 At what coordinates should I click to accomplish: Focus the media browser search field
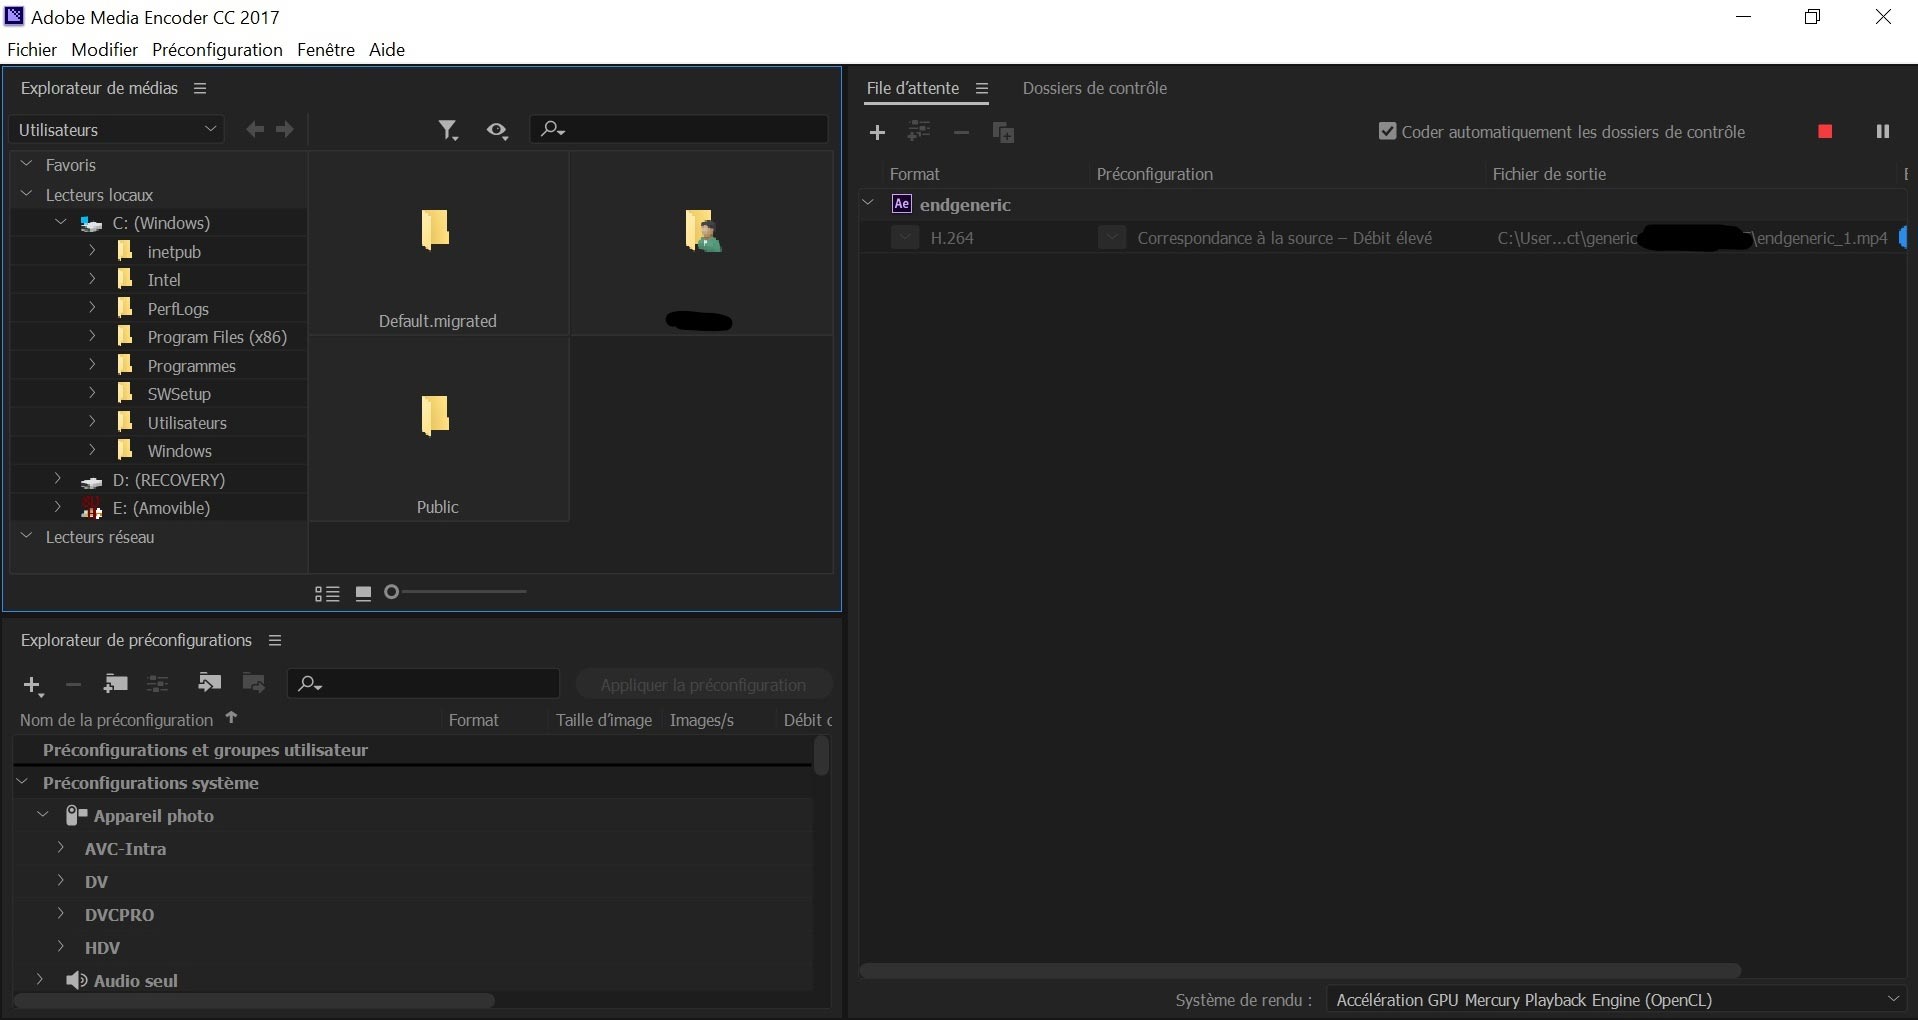(x=679, y=129)
